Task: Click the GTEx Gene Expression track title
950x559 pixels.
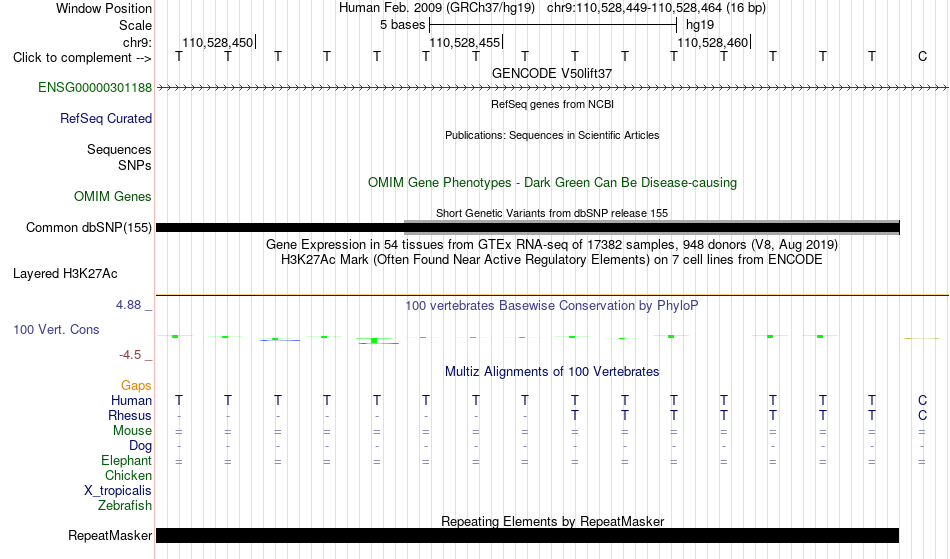Action: (552, 245)
